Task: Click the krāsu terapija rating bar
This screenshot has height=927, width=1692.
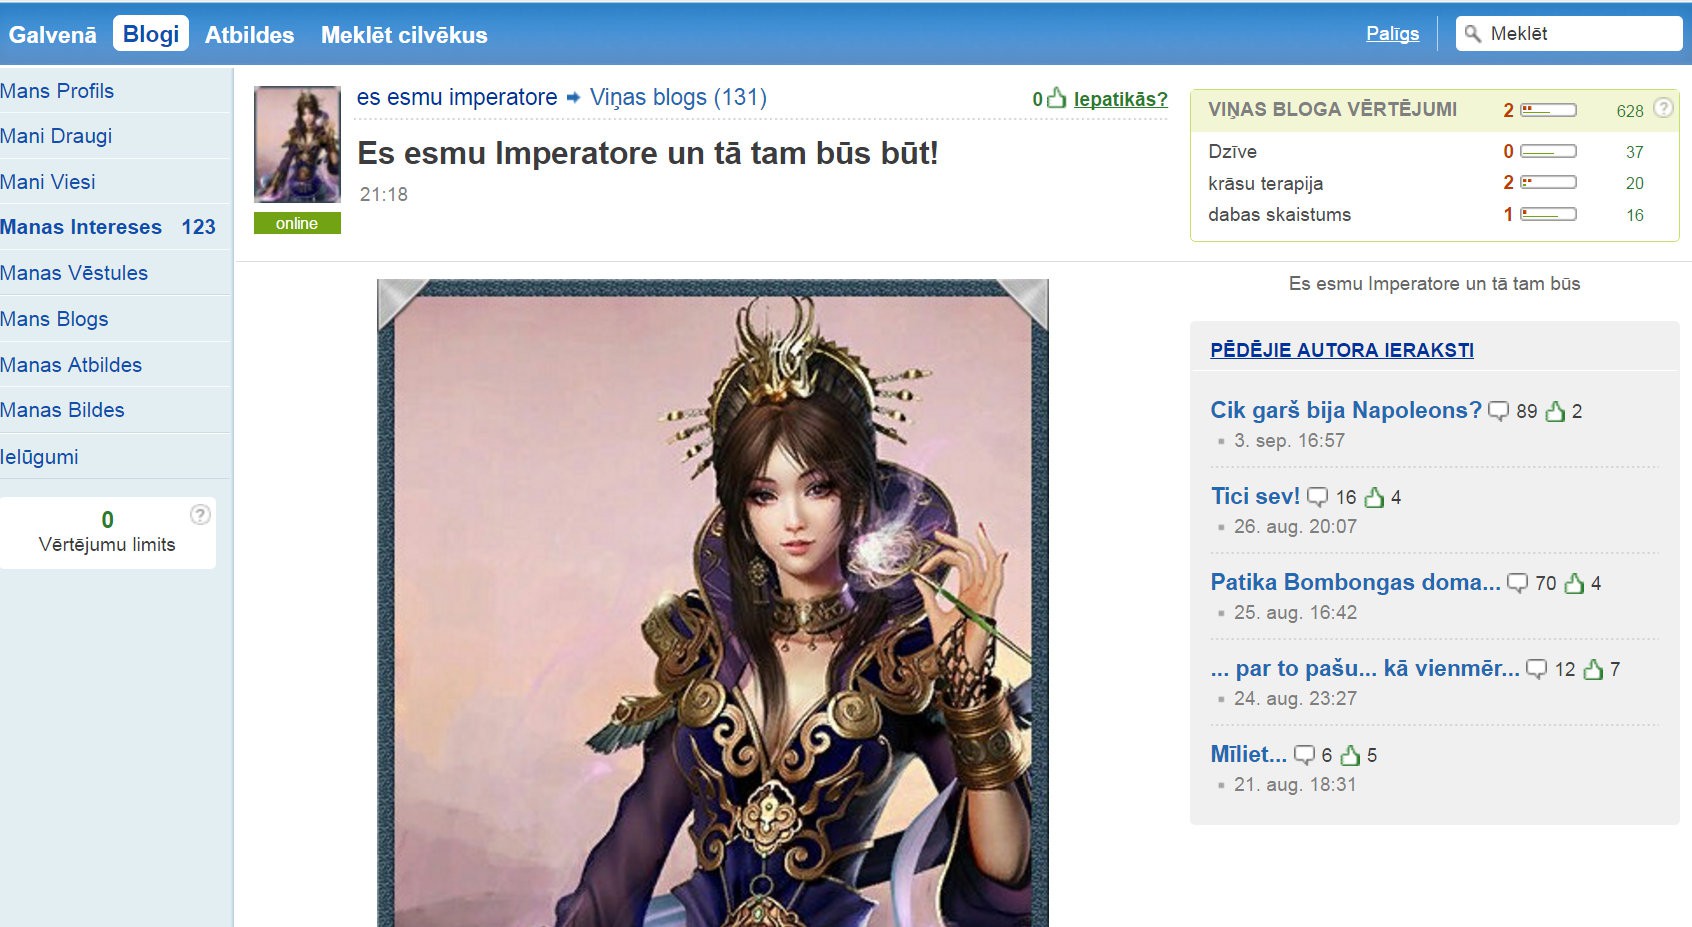Action: tap(1548, 182)
